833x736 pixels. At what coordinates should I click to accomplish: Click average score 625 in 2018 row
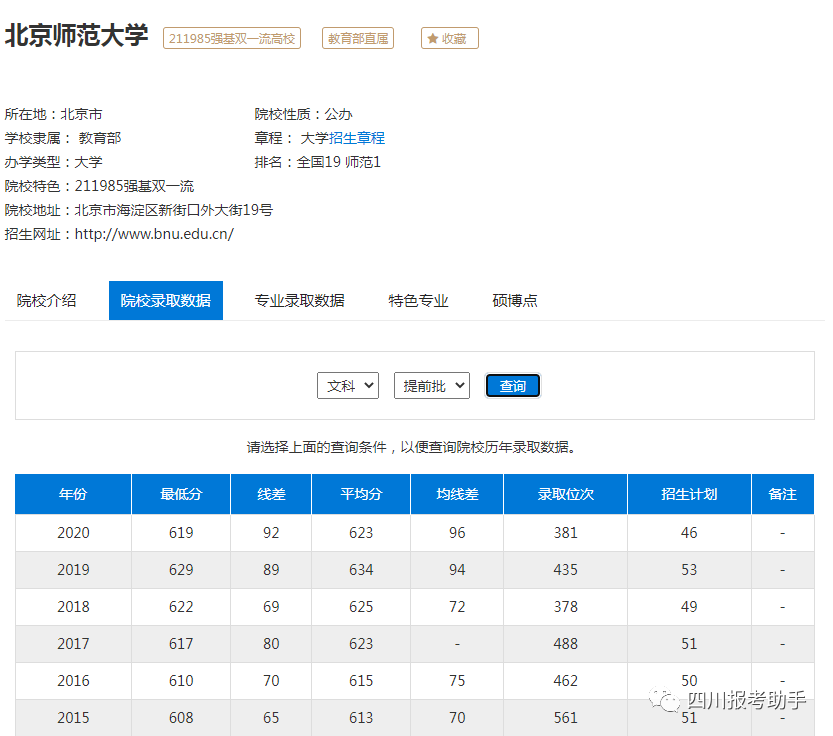pyautogui.click(x=361, y=607)
